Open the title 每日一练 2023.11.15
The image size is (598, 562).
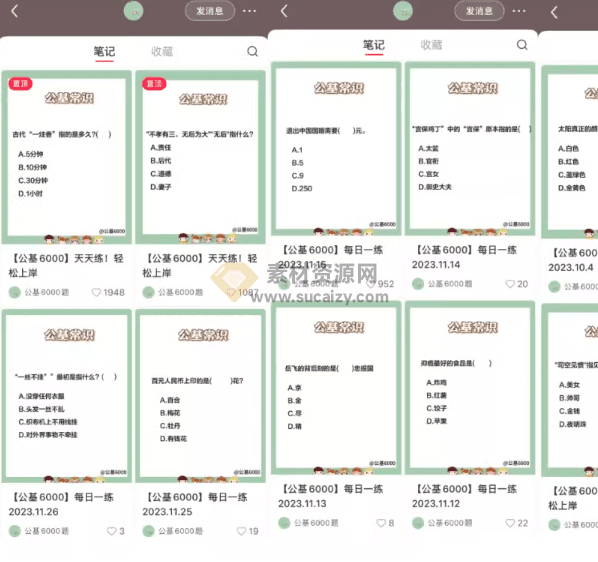(x=331, y=257)
